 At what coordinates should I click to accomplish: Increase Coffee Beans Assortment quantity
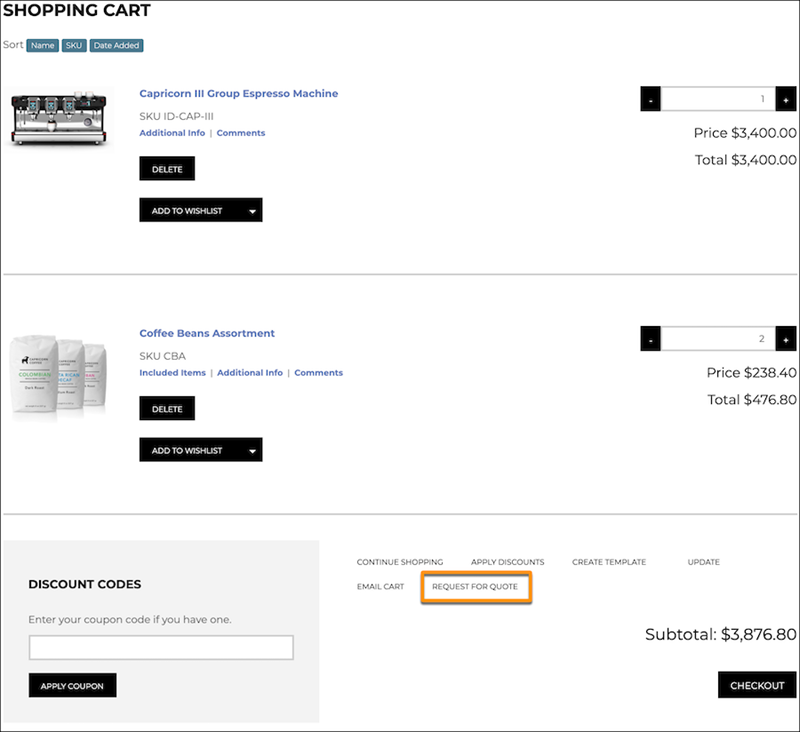[x=786, y=339]
